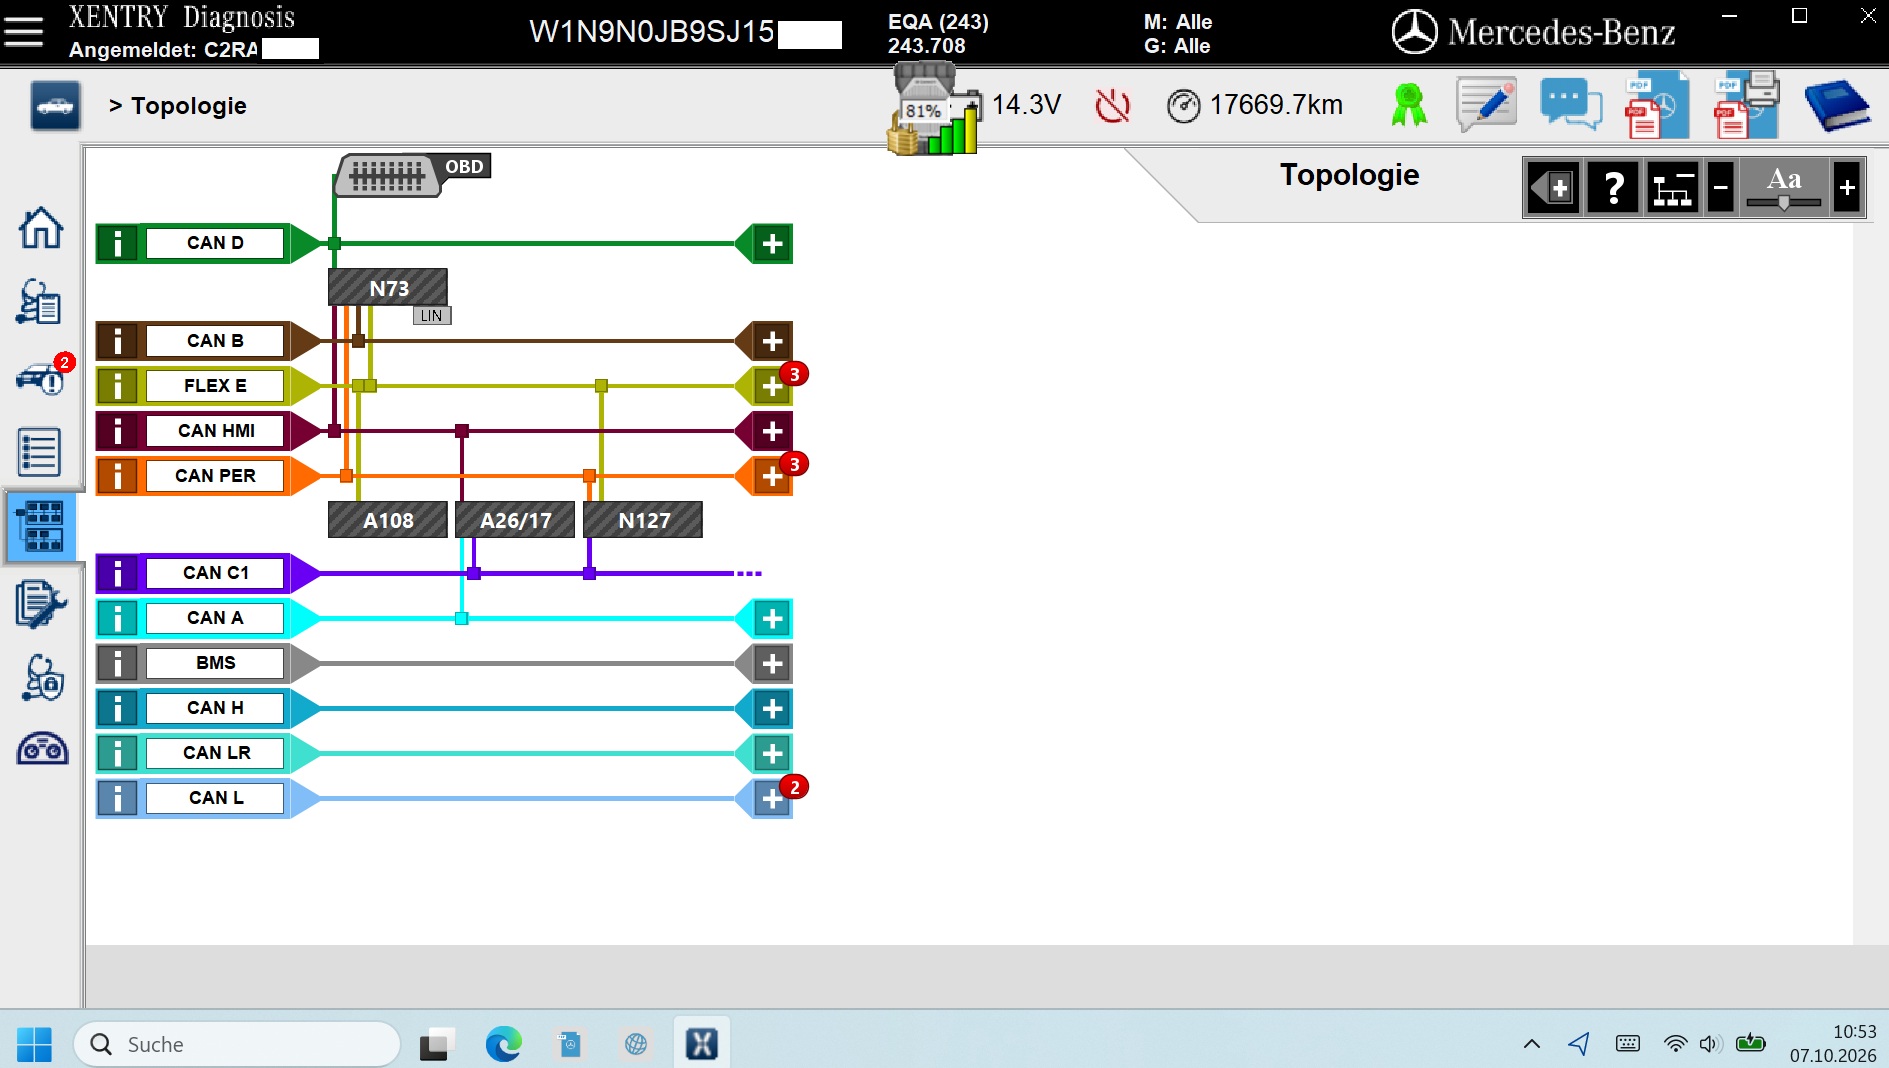The width and height of the screenshot is (1889, 1068).
Task: Select the A26/17 control unit node
Action: 515,520
